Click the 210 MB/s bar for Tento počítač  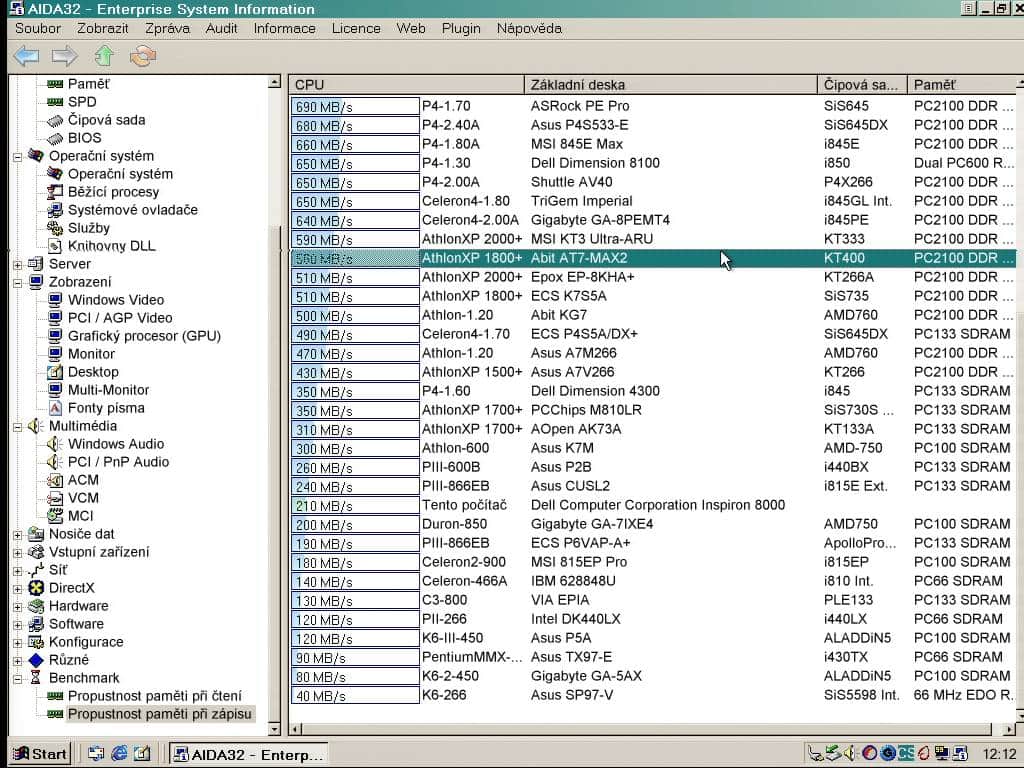[355, 505]
